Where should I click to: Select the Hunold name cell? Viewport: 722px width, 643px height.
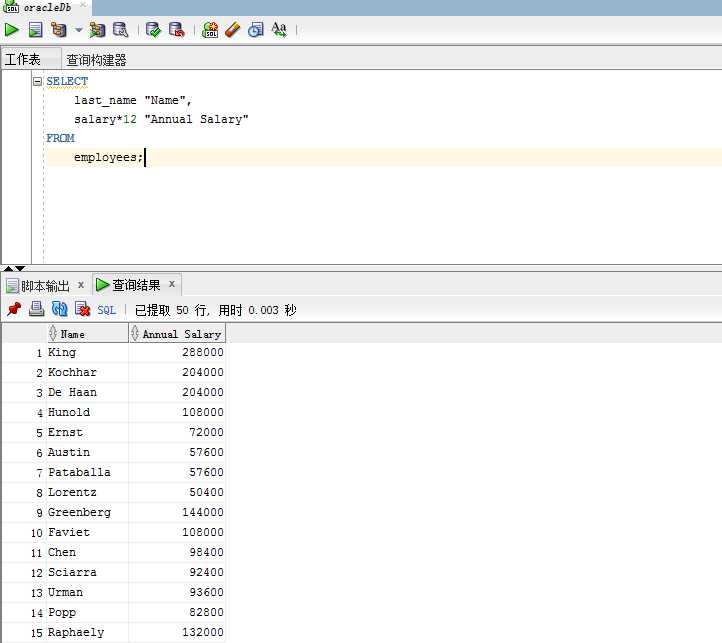pyautogui.click(x=87, y=412)
